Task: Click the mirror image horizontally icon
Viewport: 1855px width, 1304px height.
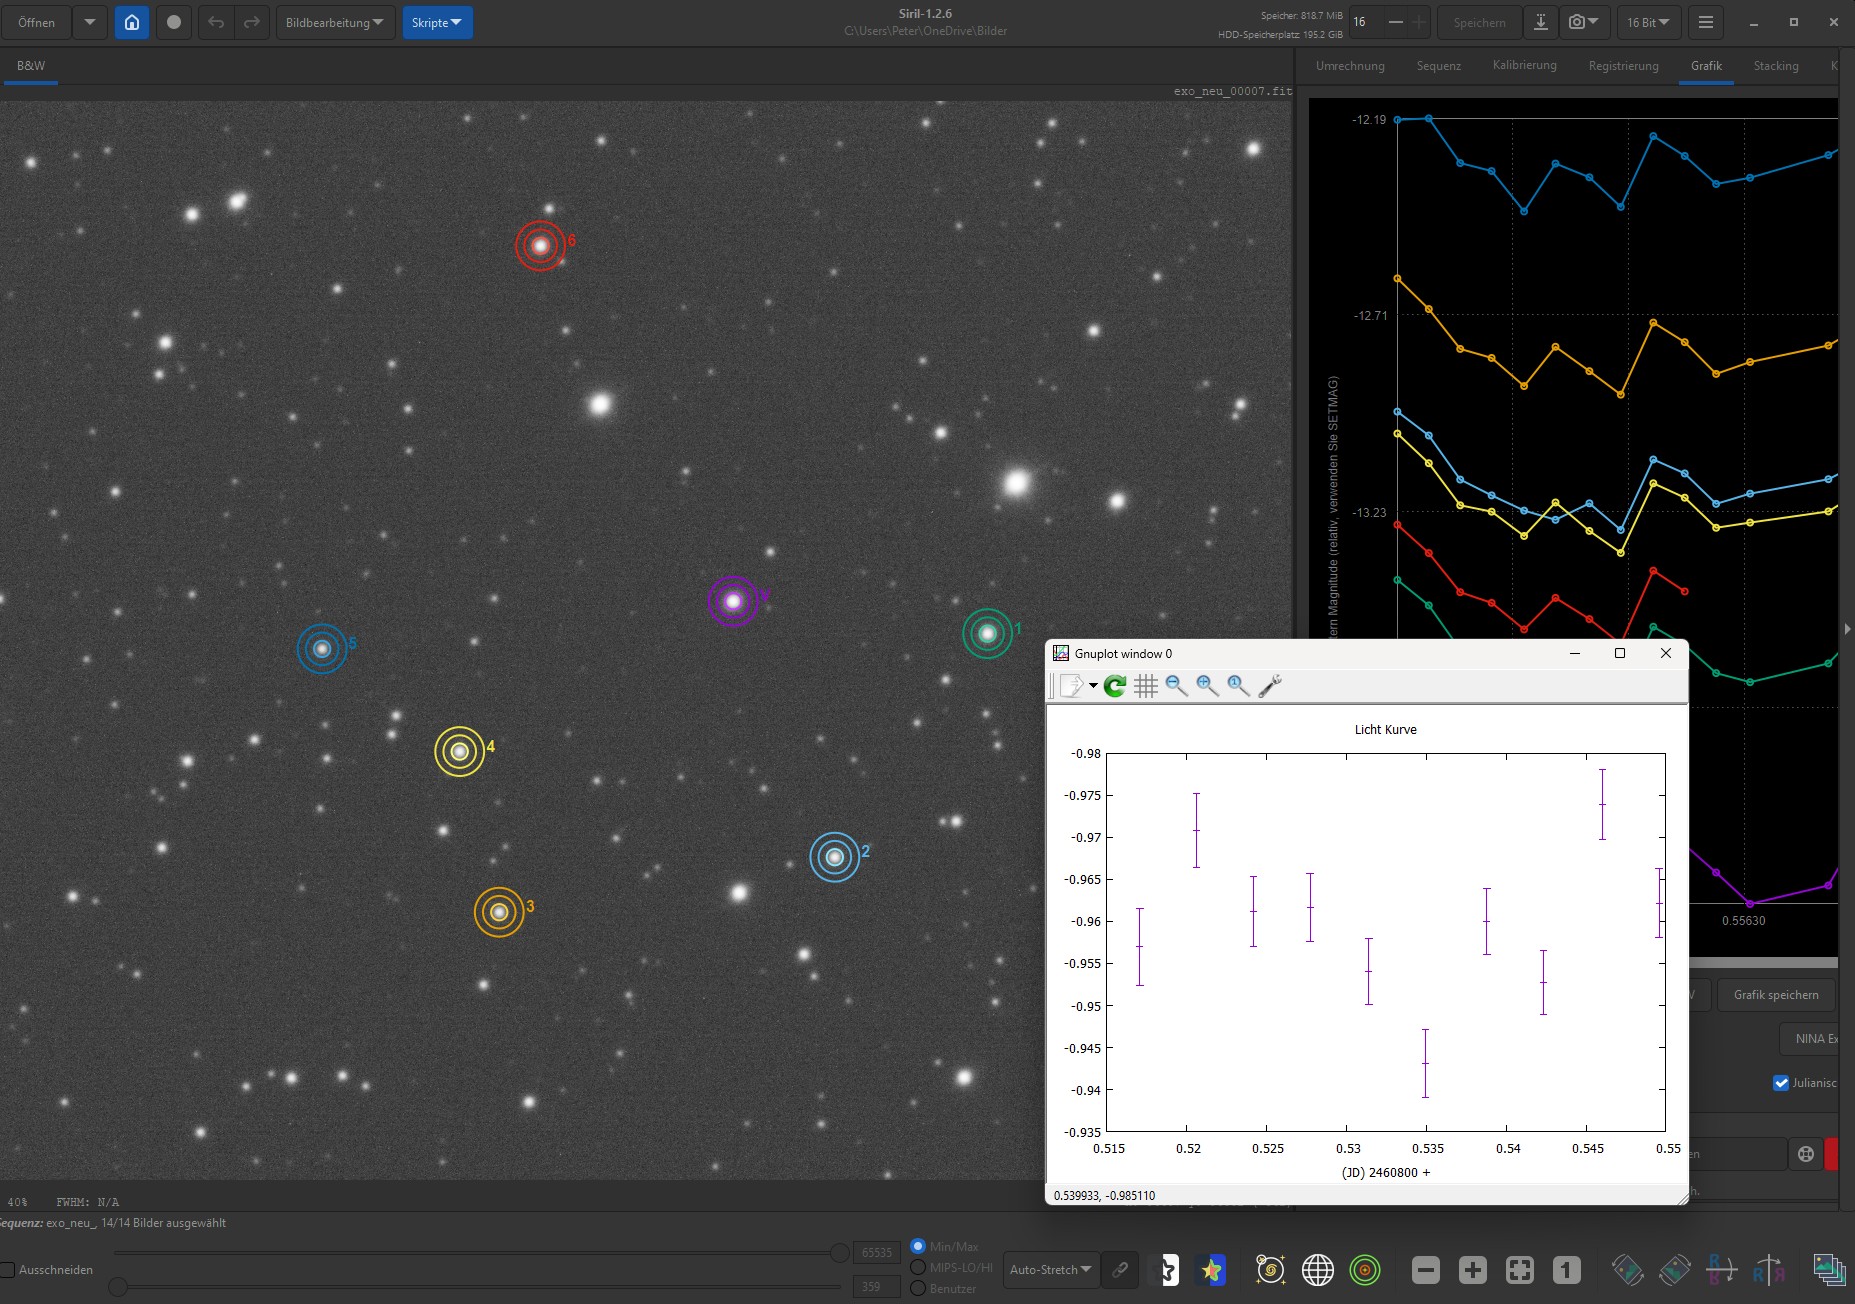Action: [x=1769, y=1270]
